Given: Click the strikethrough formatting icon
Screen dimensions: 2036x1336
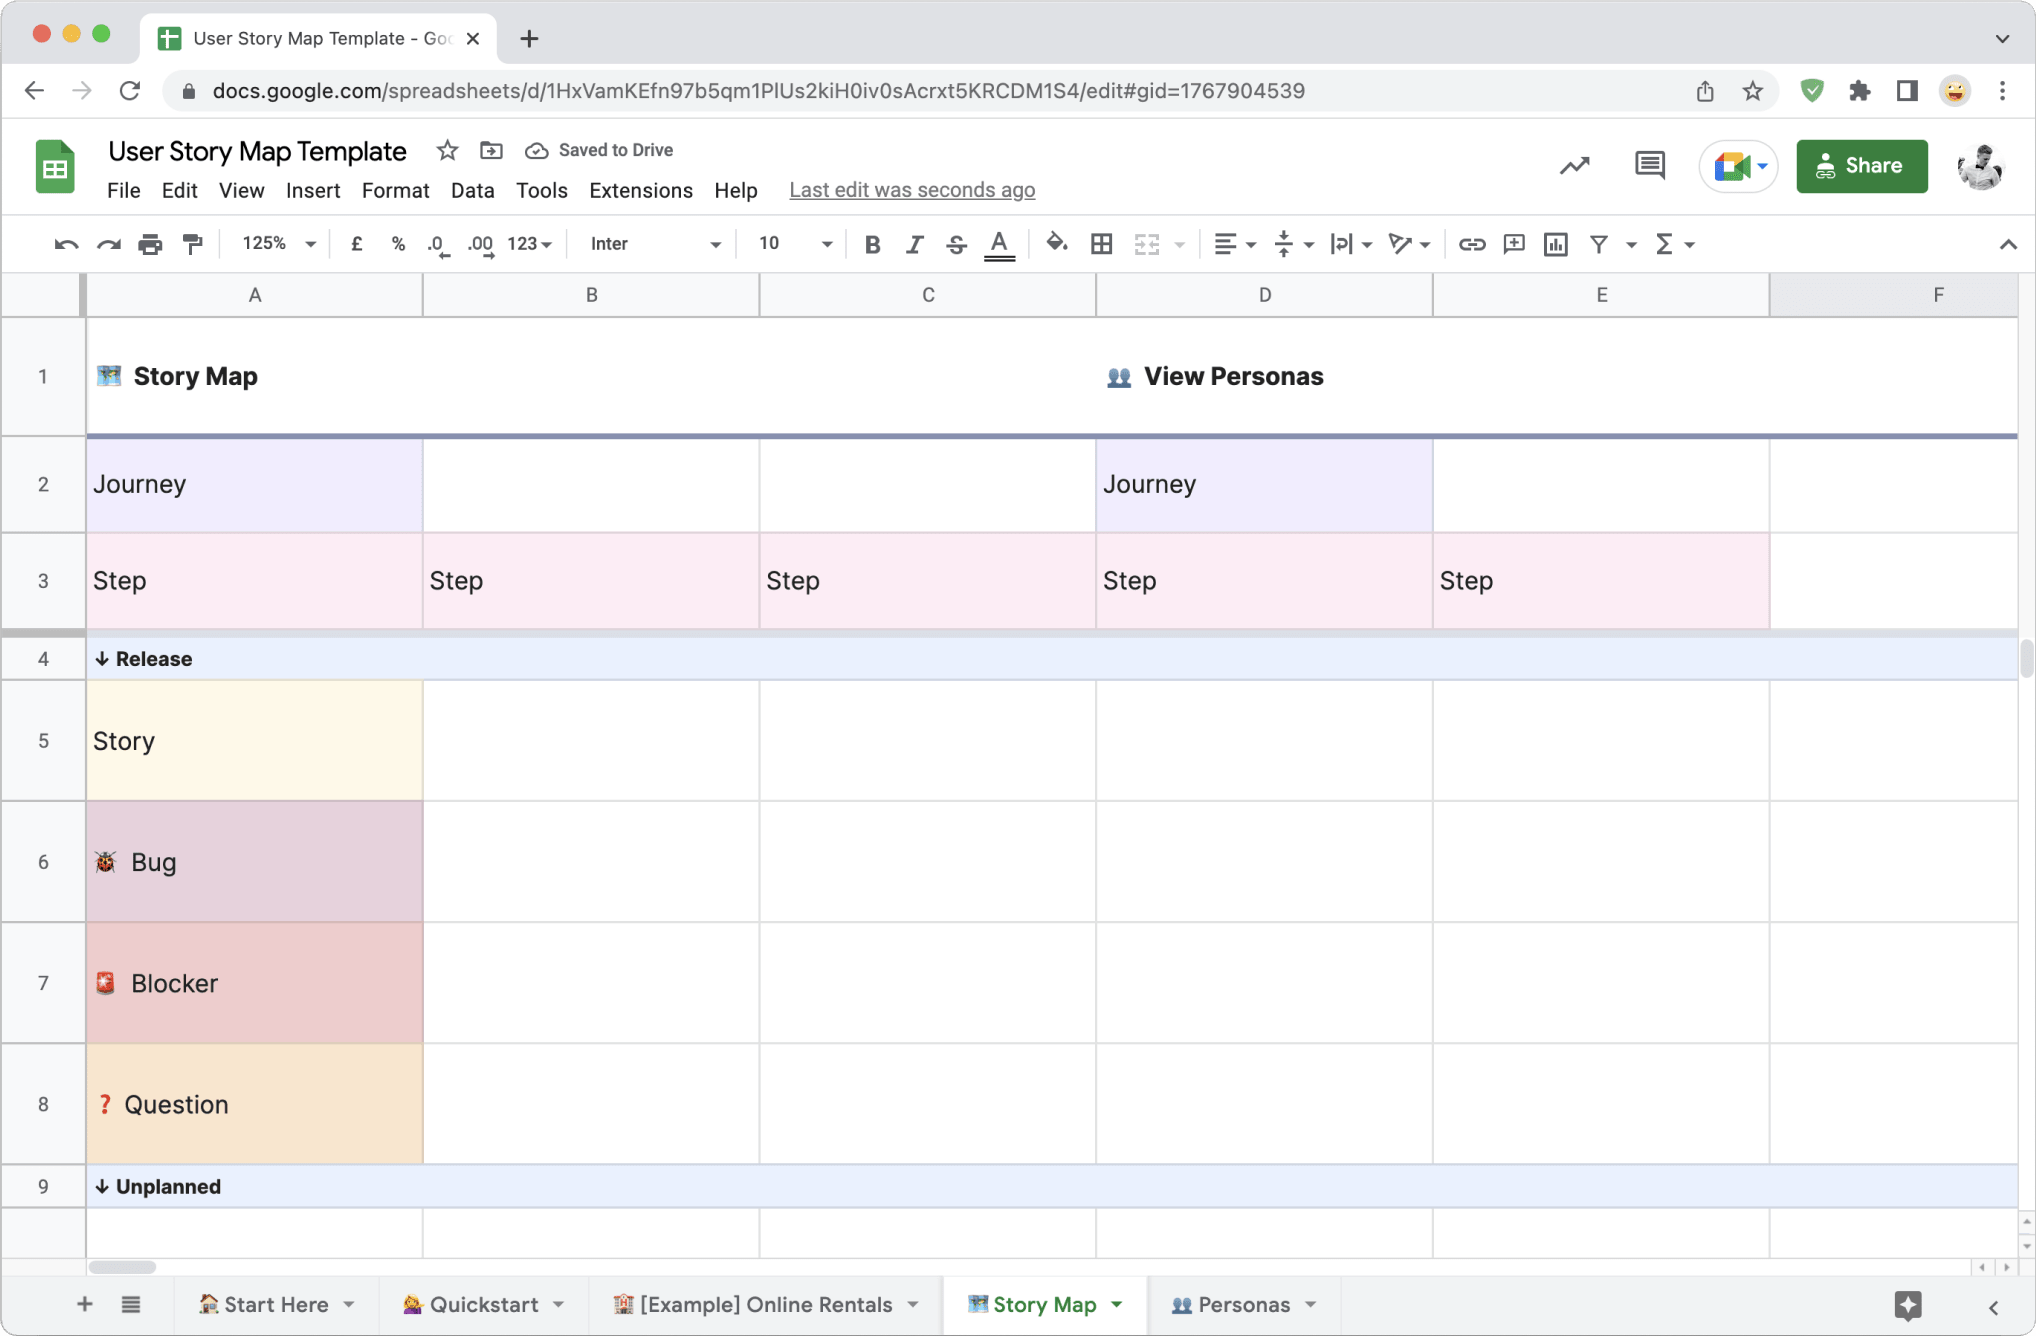Looking at the screenshot, I should [x=955, y=245].
